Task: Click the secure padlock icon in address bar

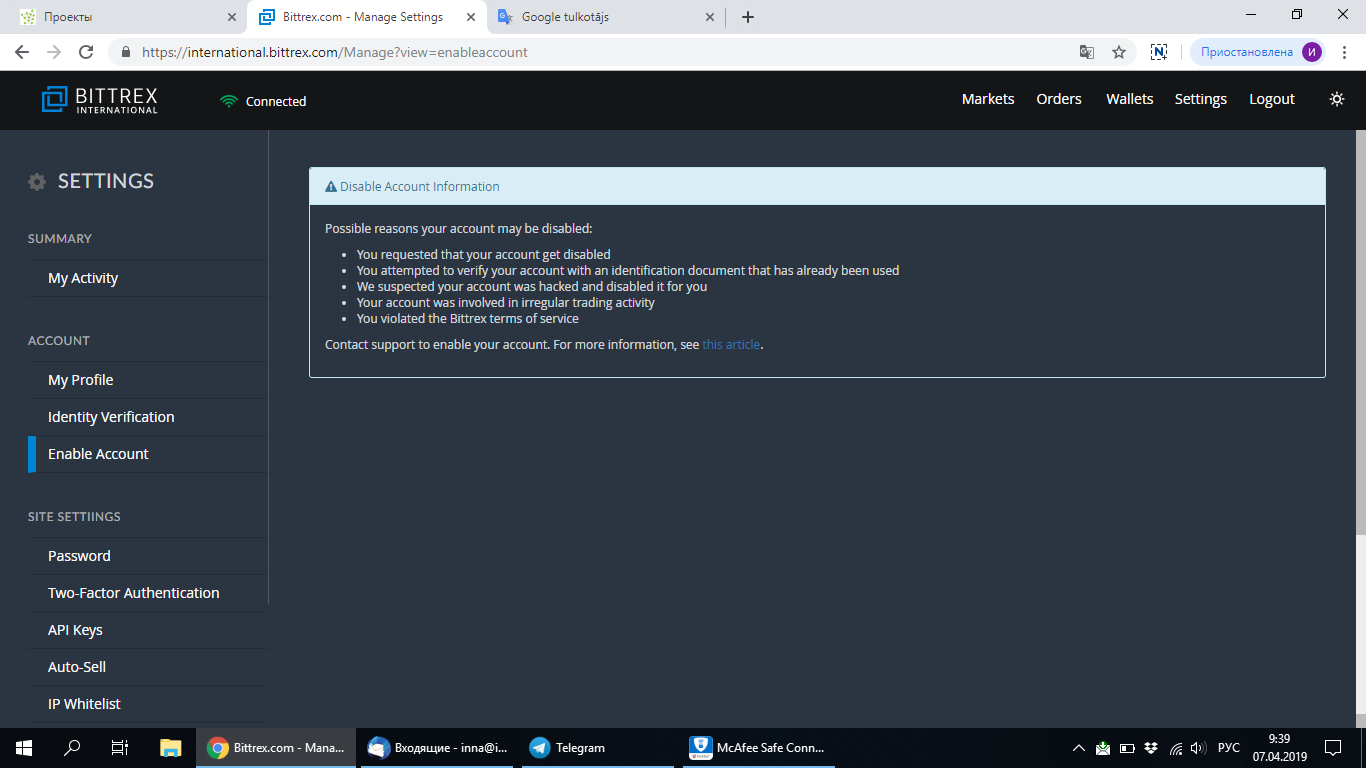Action: point(127,52)
